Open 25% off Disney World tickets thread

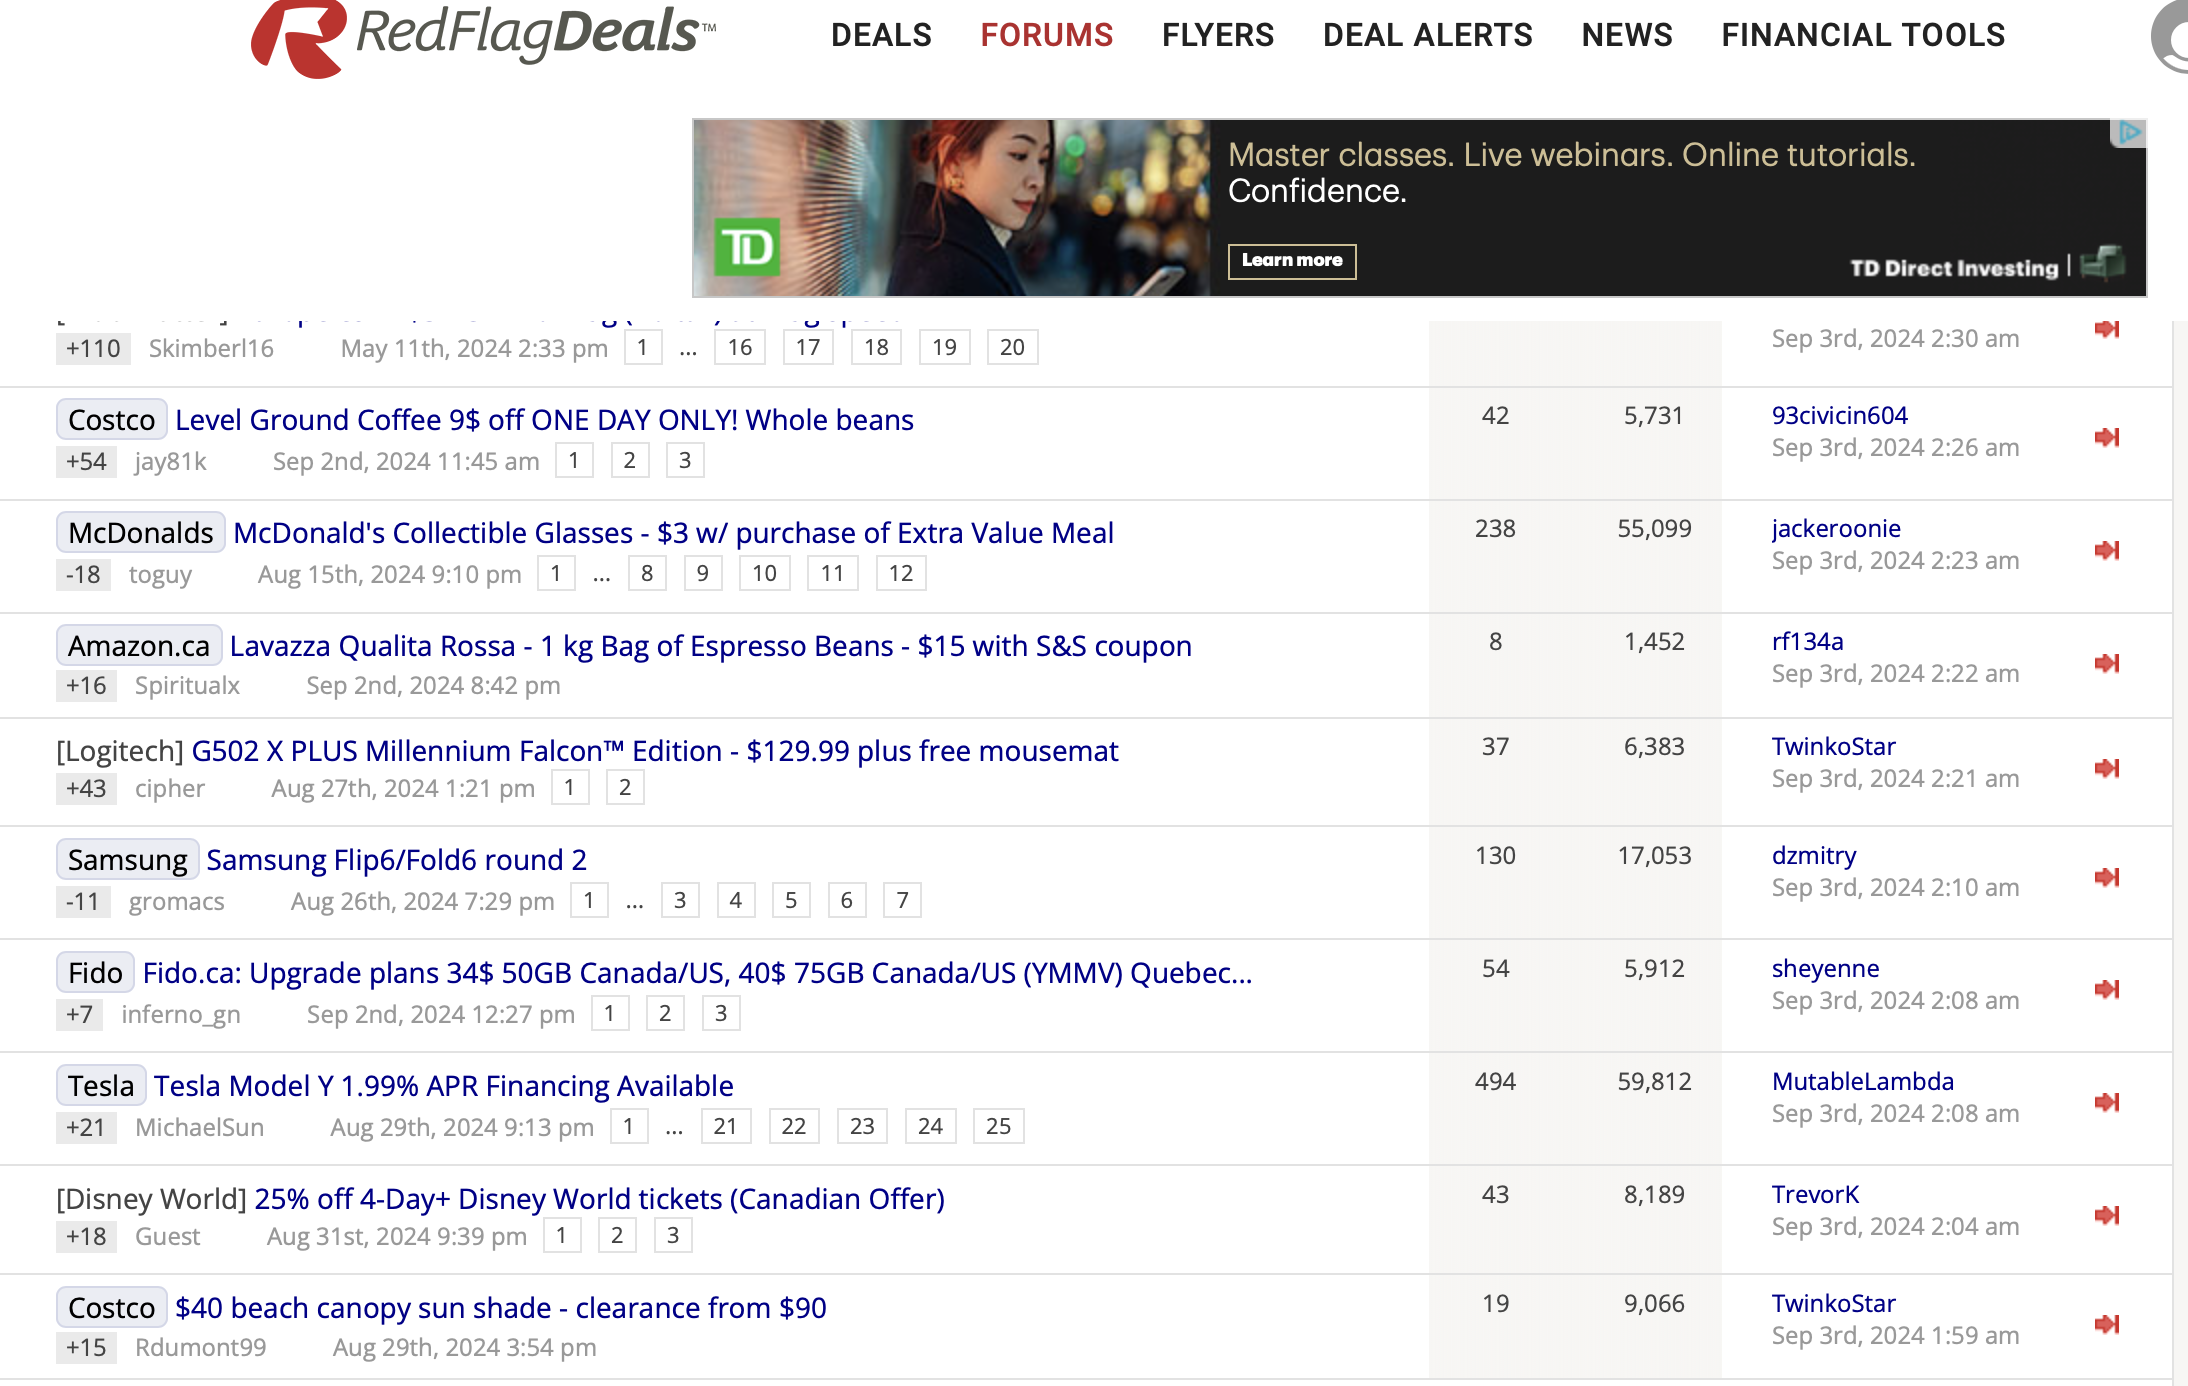coord(599,1199)
